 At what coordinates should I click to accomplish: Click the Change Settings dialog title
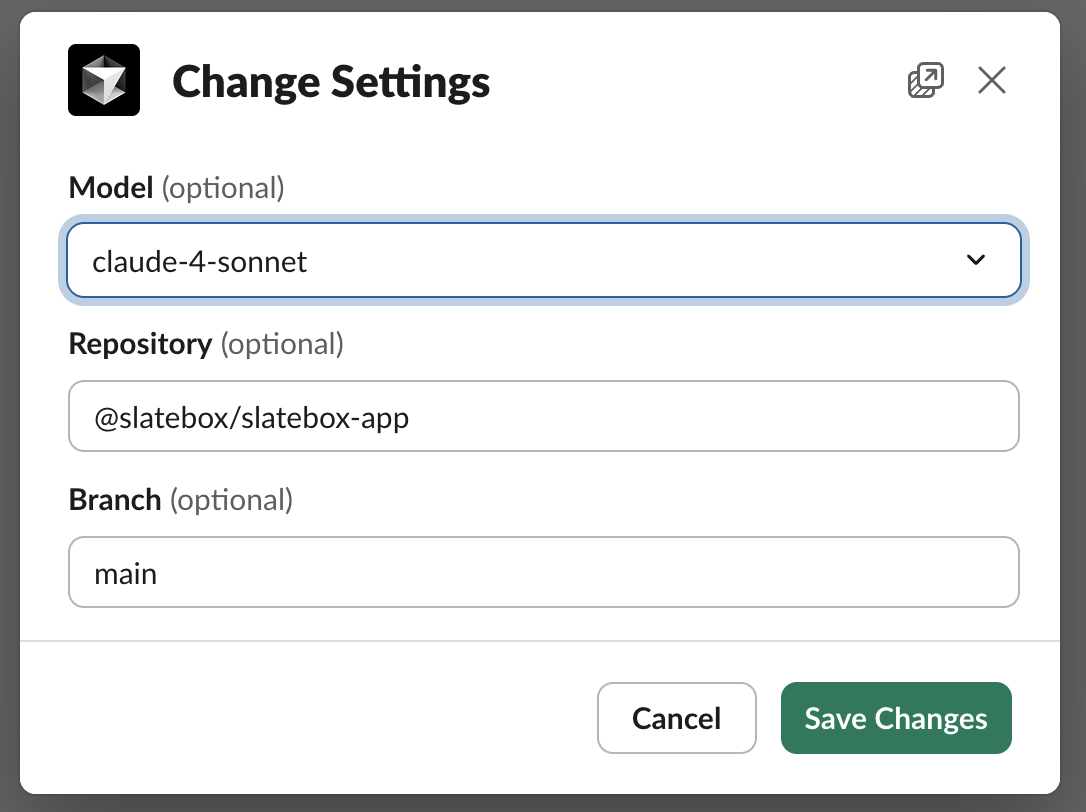331,82
